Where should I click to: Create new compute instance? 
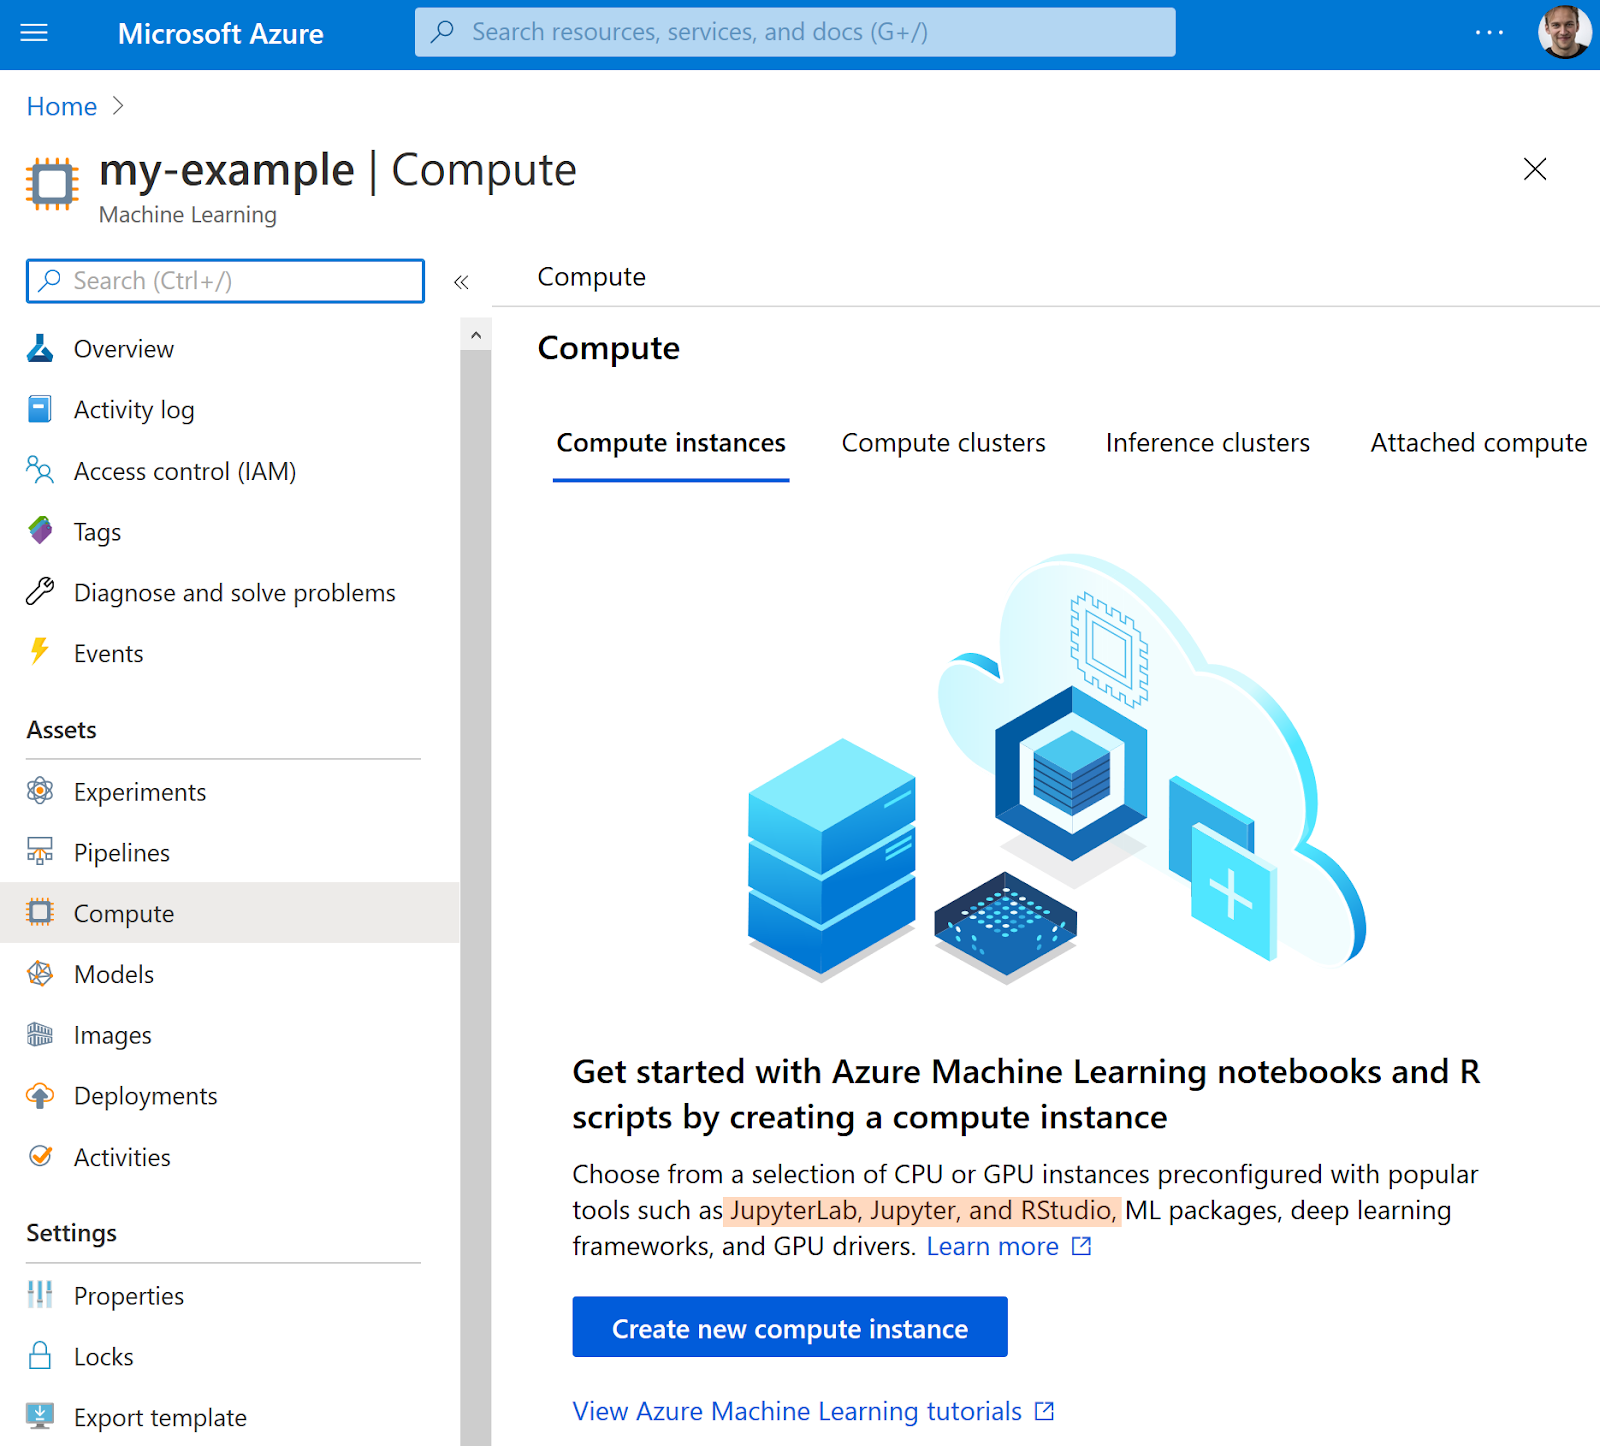(x=789, y=1327)
